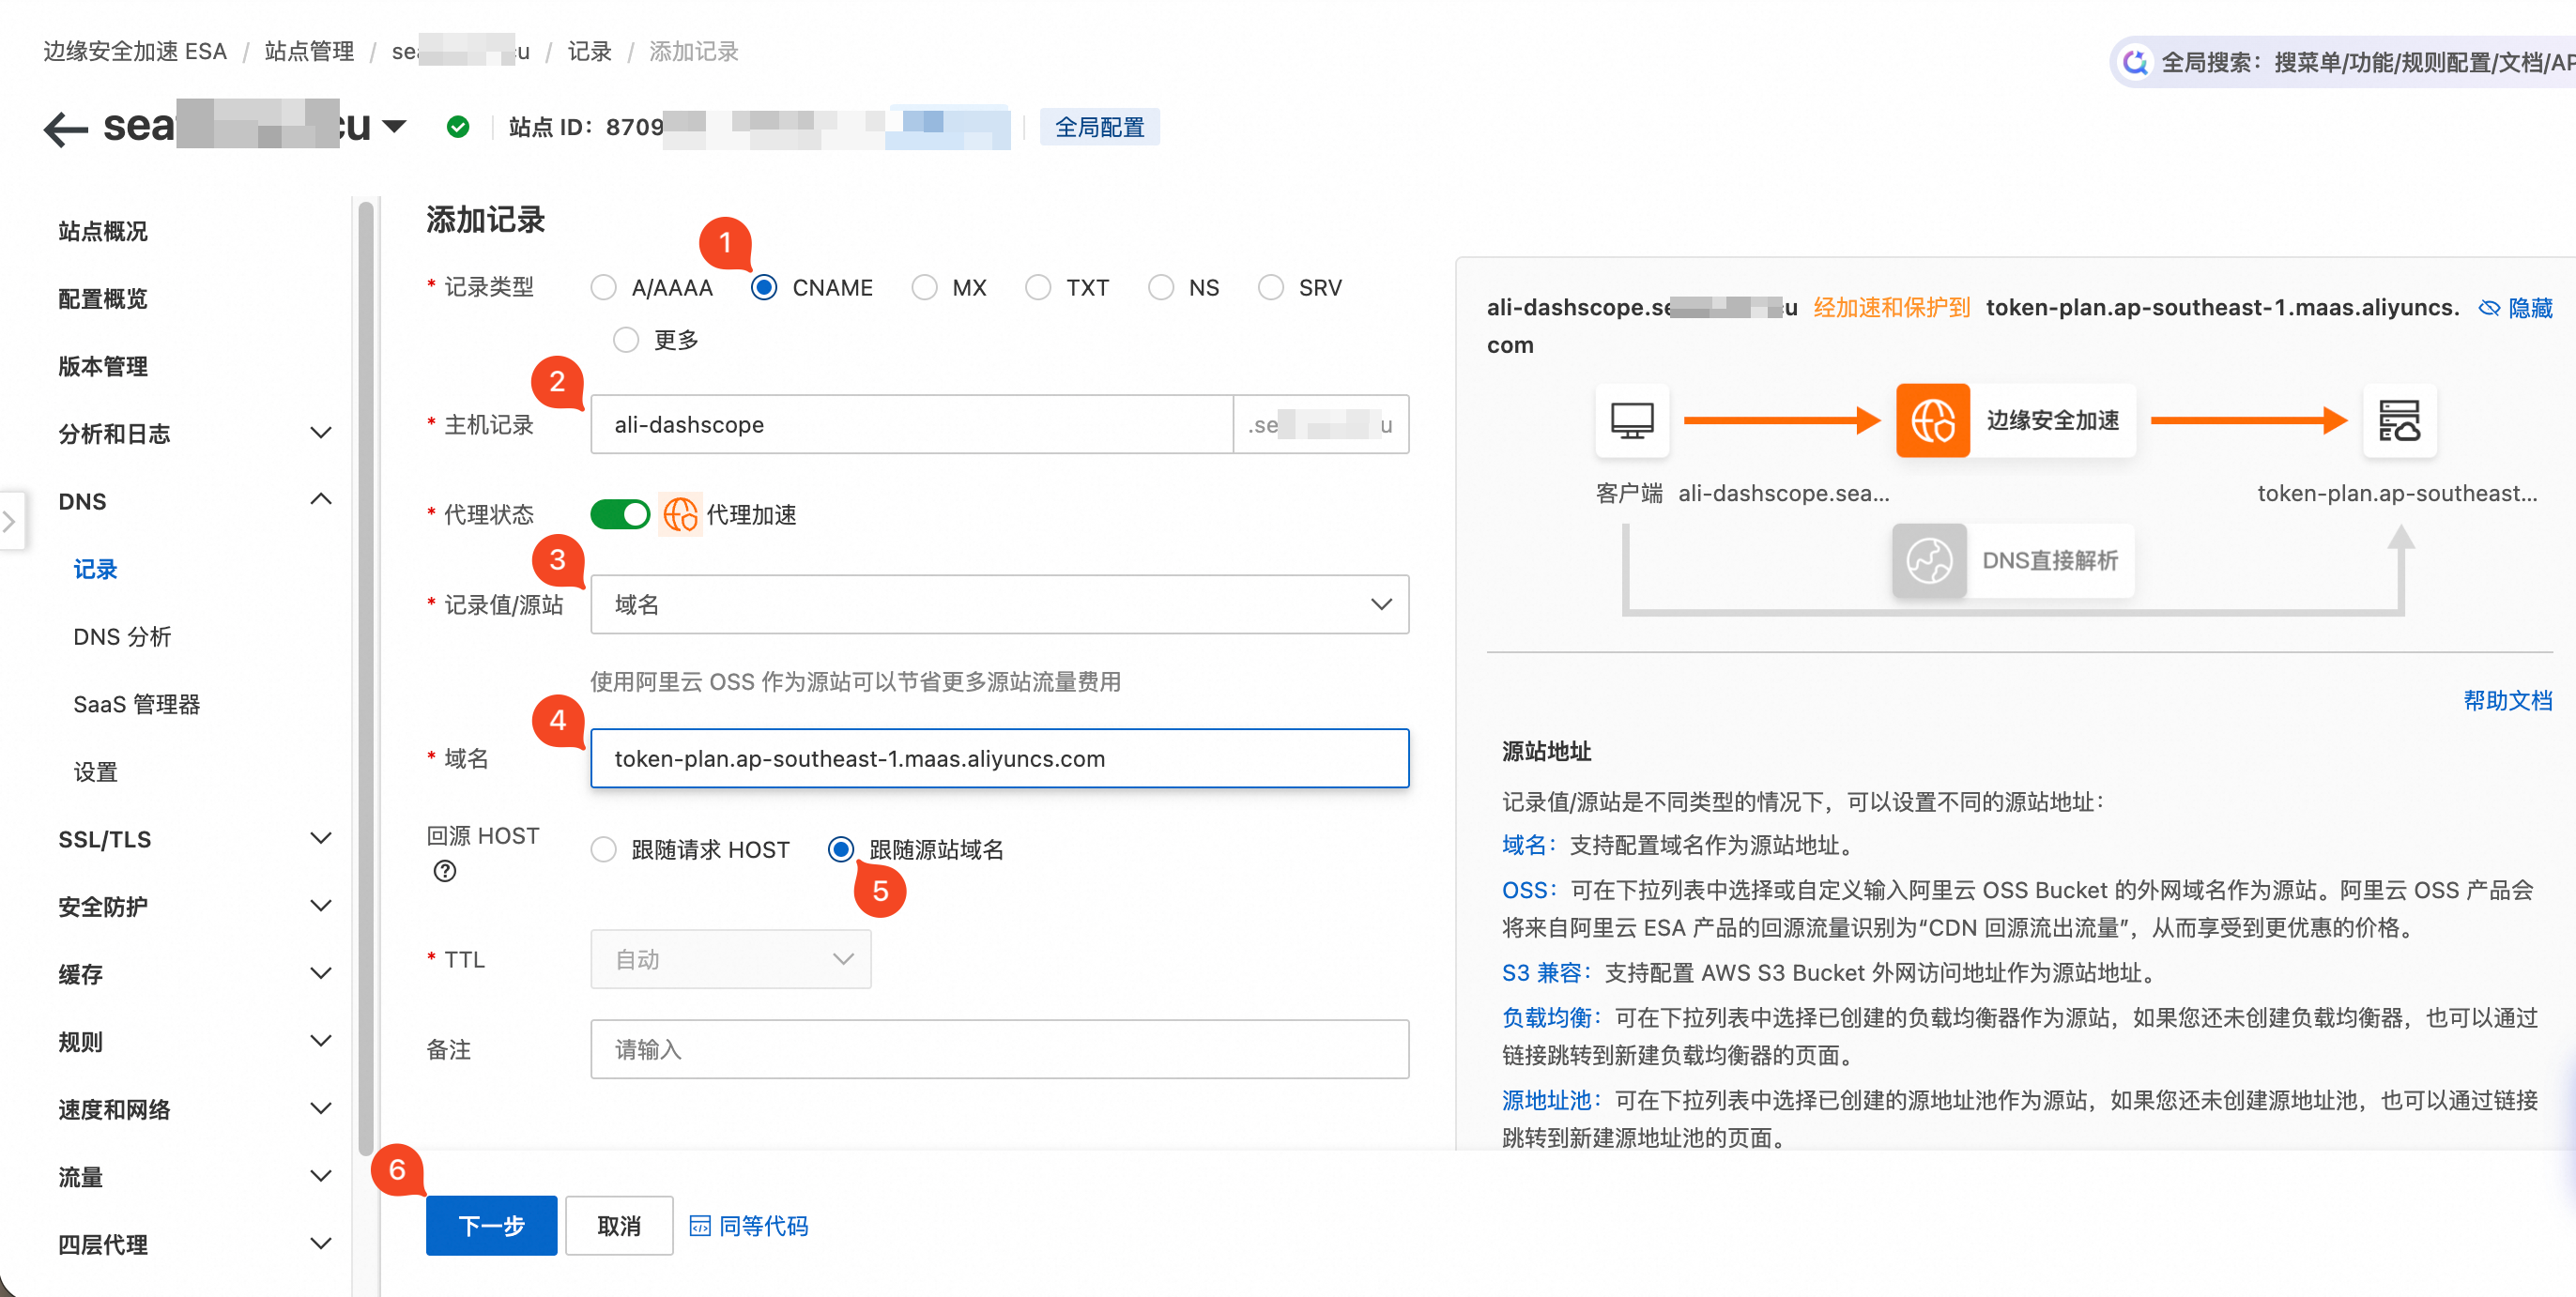The height and width of the screenshot is (1297, 2576).
Task: Click the 域名 input field
Action: (999, 758)
